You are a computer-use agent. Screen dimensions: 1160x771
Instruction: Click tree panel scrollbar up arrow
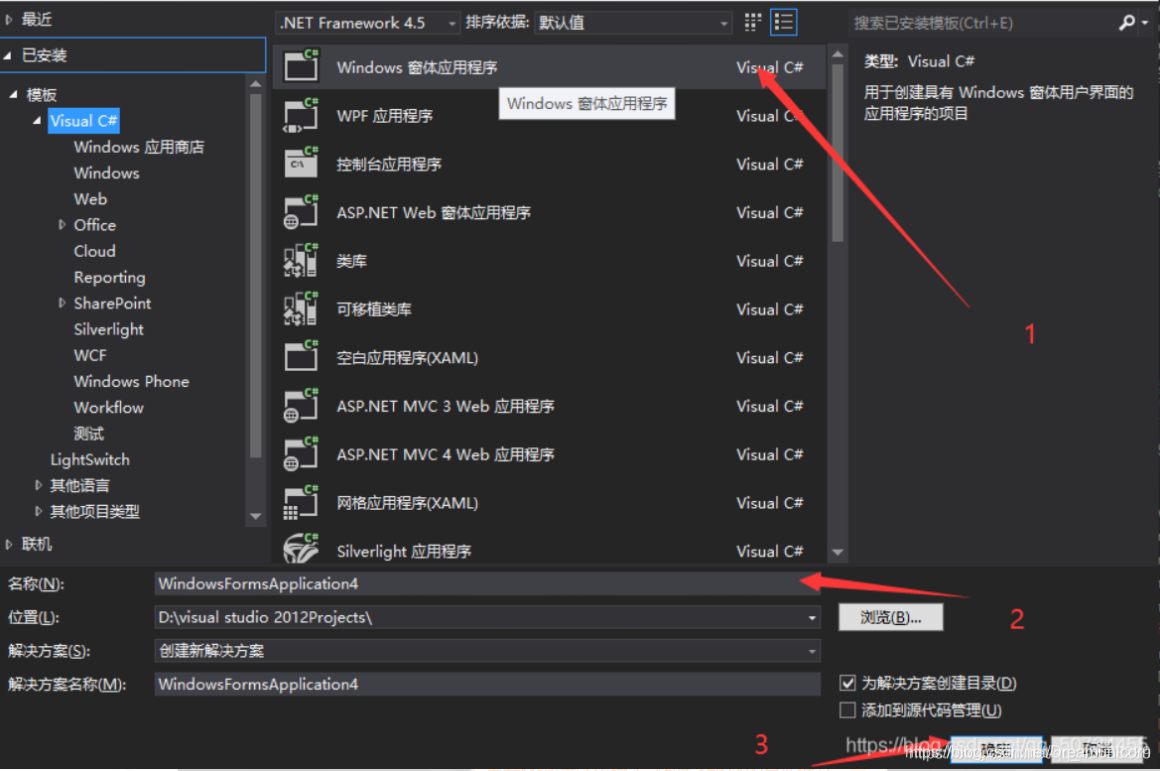coord(256,84)
